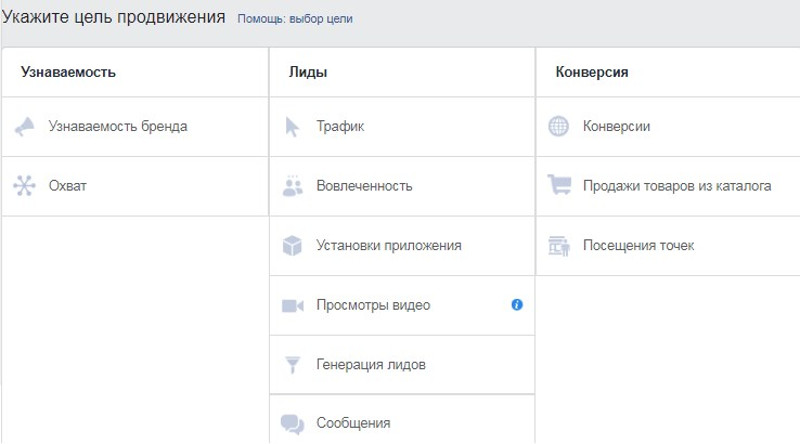Select the Сообщения objective
The image size is (800, 444).
tap(402, 420)
